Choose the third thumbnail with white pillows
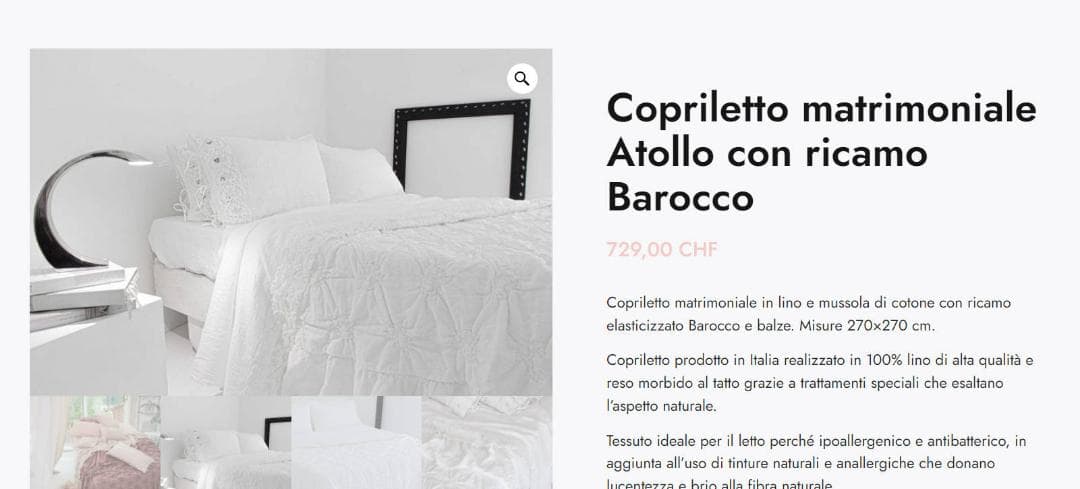The width and height of the screenshot is (1080, 489). (x=356, y=442)
